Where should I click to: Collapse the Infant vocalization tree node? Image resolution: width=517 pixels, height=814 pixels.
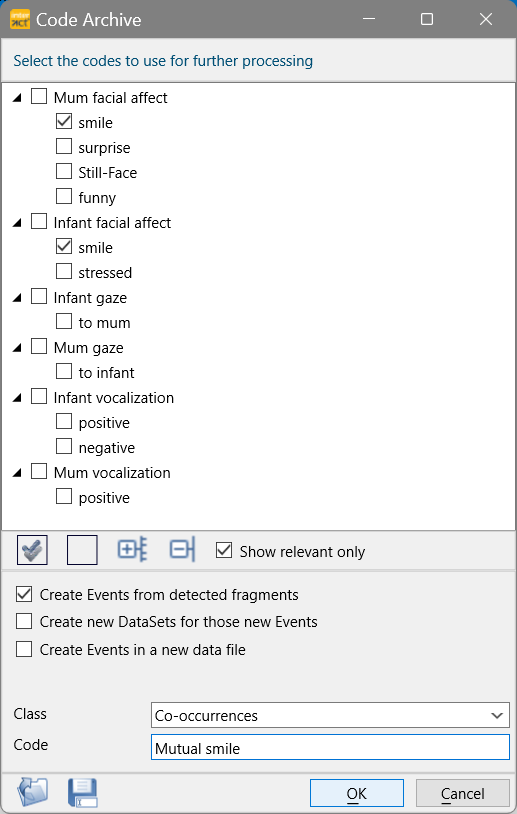click(x=17, y=398)
